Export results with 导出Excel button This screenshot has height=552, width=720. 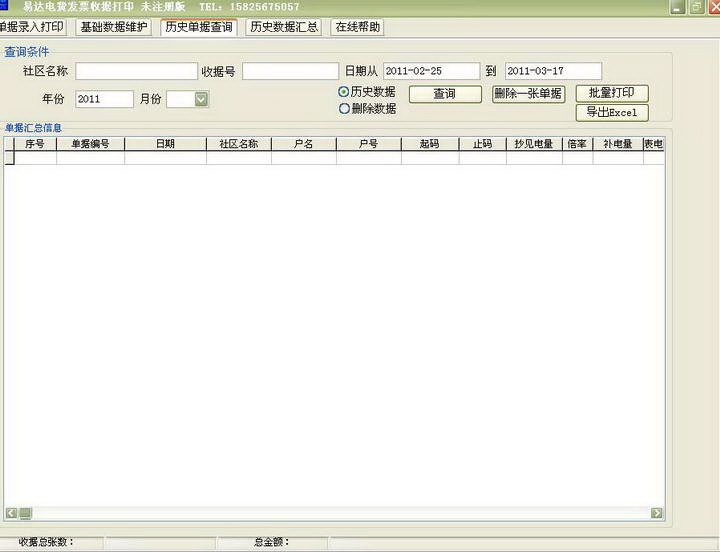click(611, 112)
